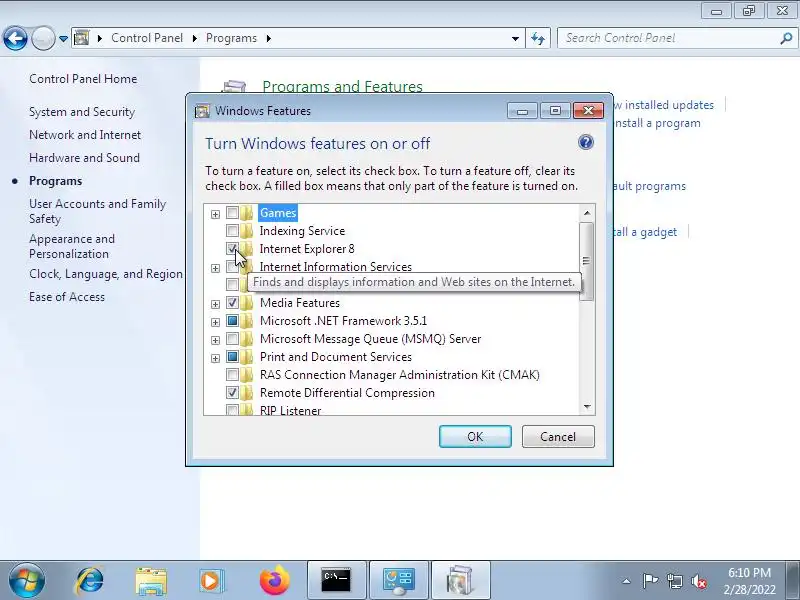The height and width of the screenshot is (600, 800).
Task: Click features list scroll up arrow
Action: [x=587, y=213]
